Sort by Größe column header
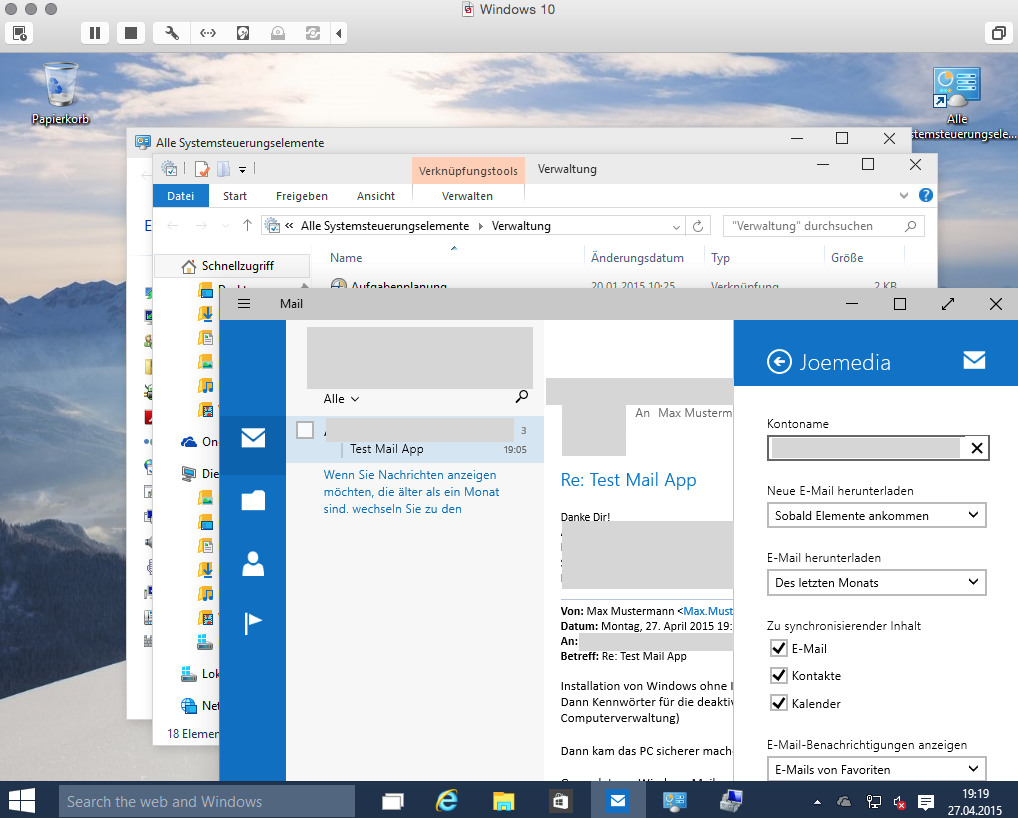This screenshot has width=1018, height=818. pyautogui.click(x=847, y=258)
